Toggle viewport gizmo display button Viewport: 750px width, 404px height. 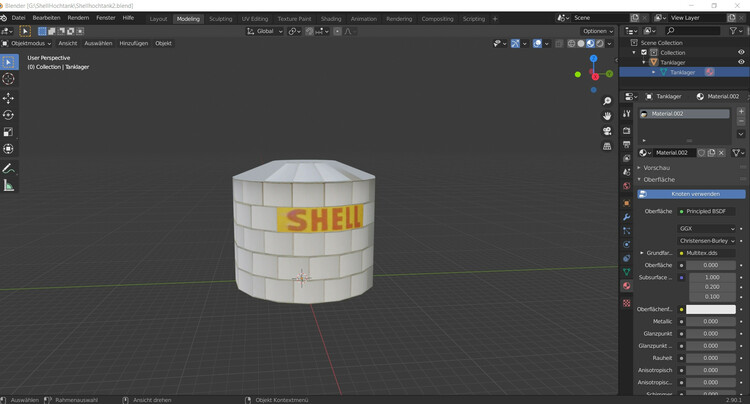point(515,44)
